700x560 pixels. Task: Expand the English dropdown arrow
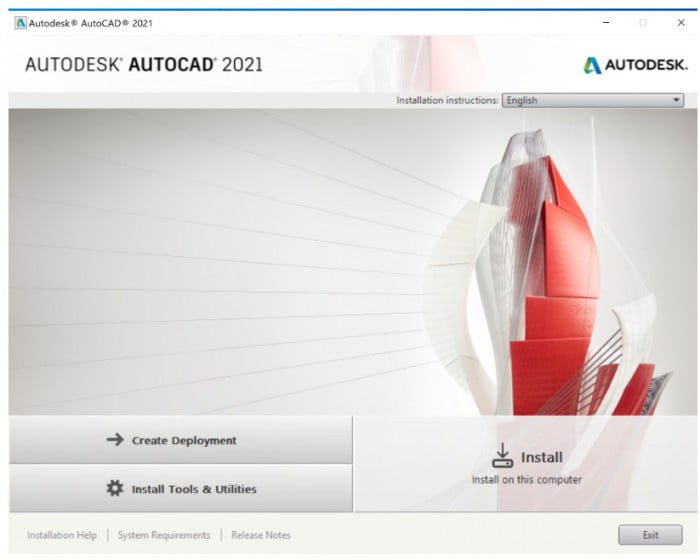coord(676,100)
